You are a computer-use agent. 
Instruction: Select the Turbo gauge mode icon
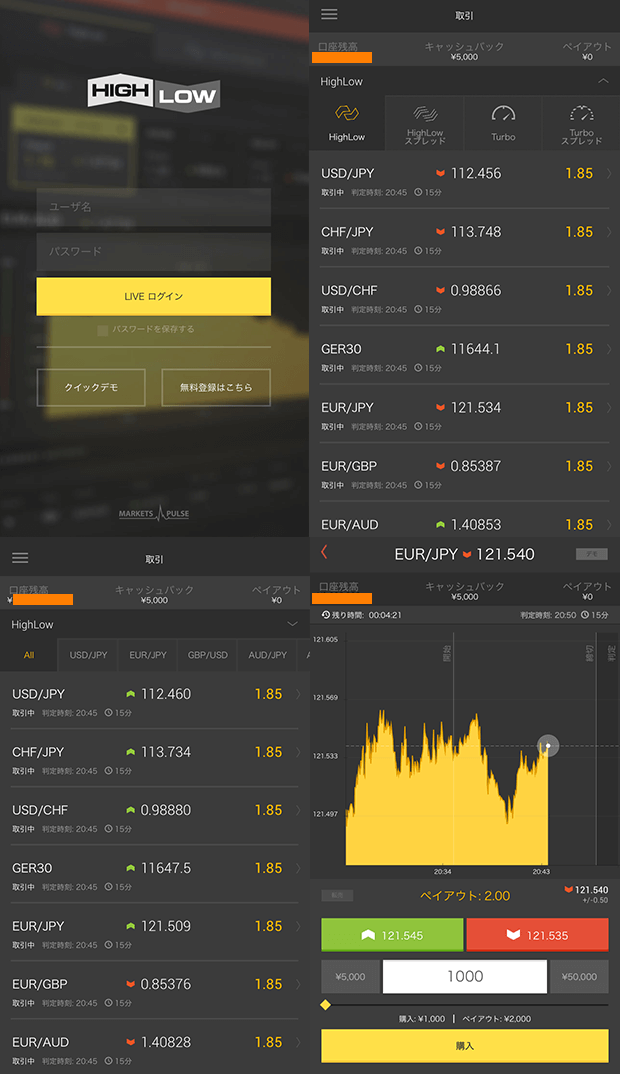[x=503, y=123]
